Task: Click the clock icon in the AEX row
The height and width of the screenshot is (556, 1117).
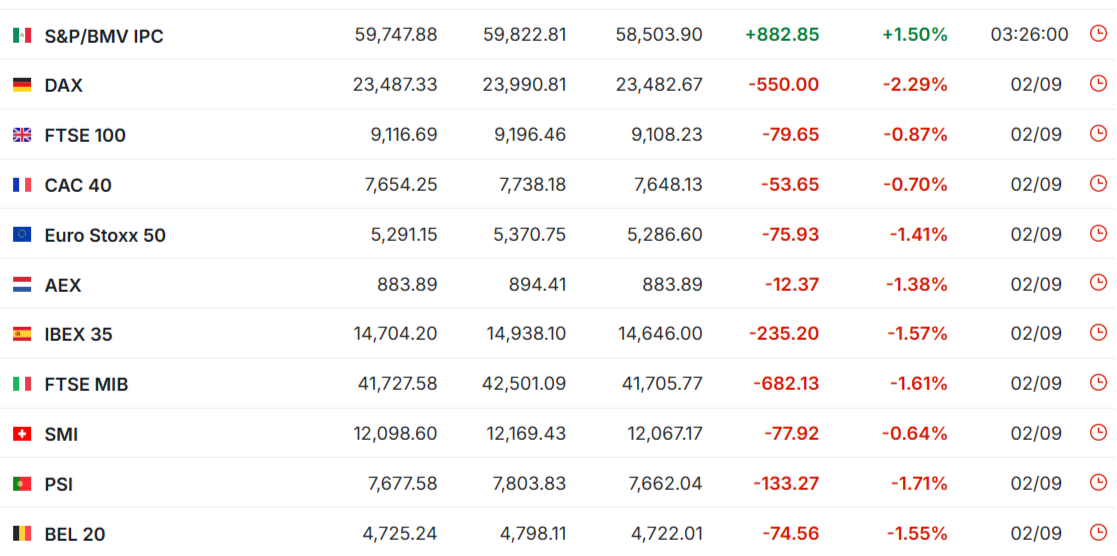Action: (1098, 283)
